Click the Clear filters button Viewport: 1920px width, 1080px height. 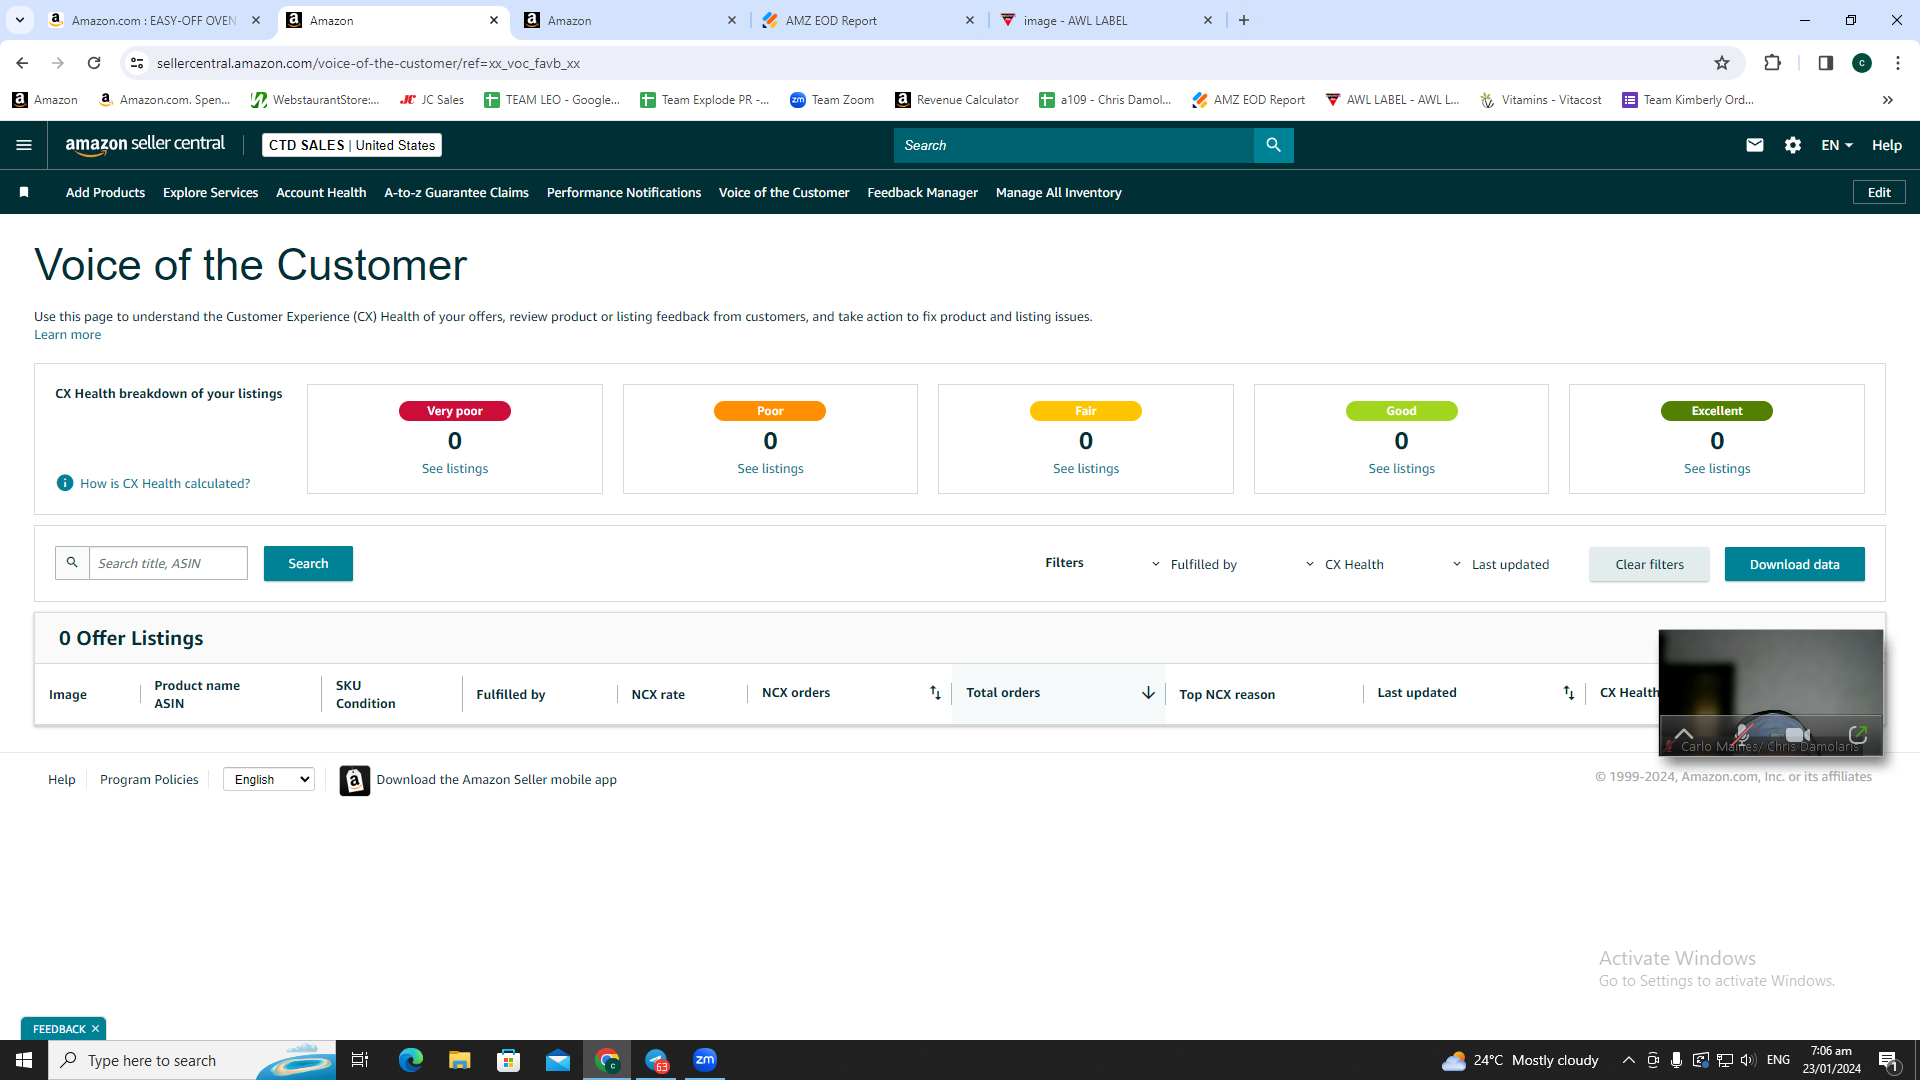pos(1649,564)
